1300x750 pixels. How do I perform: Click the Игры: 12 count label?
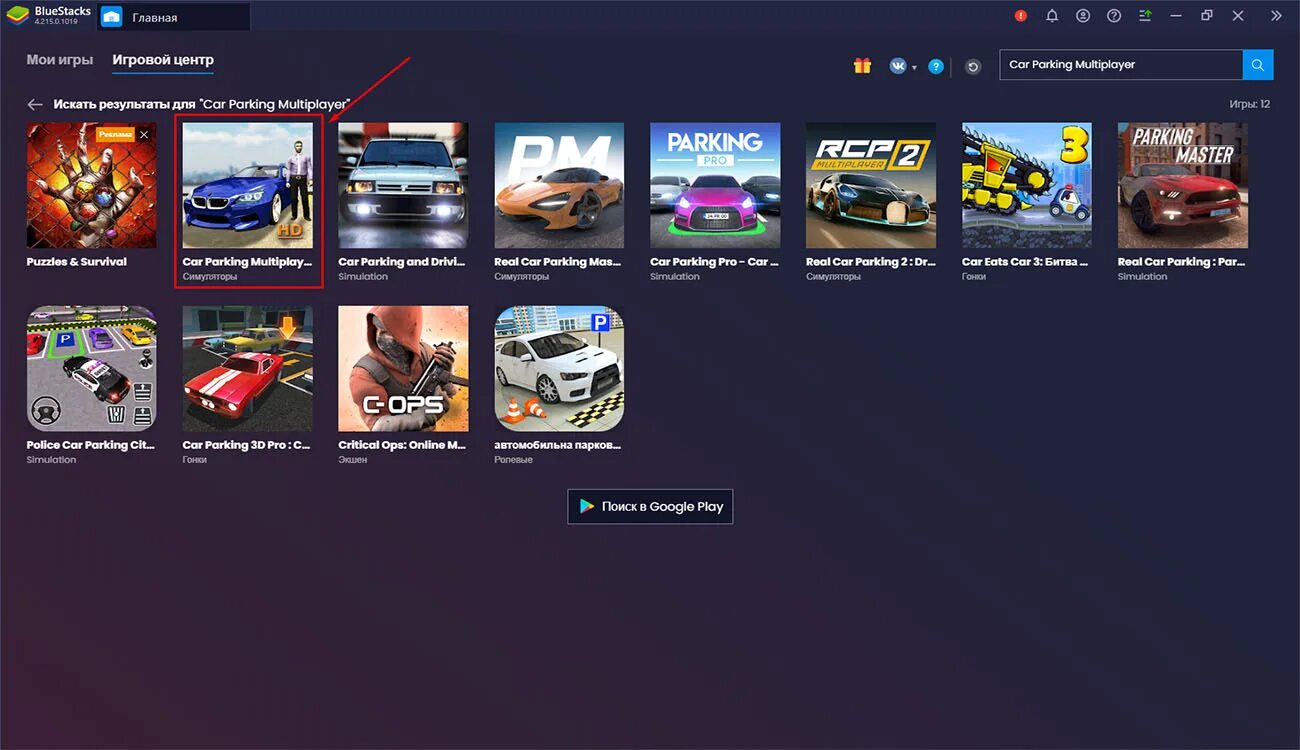(1250, 104)
